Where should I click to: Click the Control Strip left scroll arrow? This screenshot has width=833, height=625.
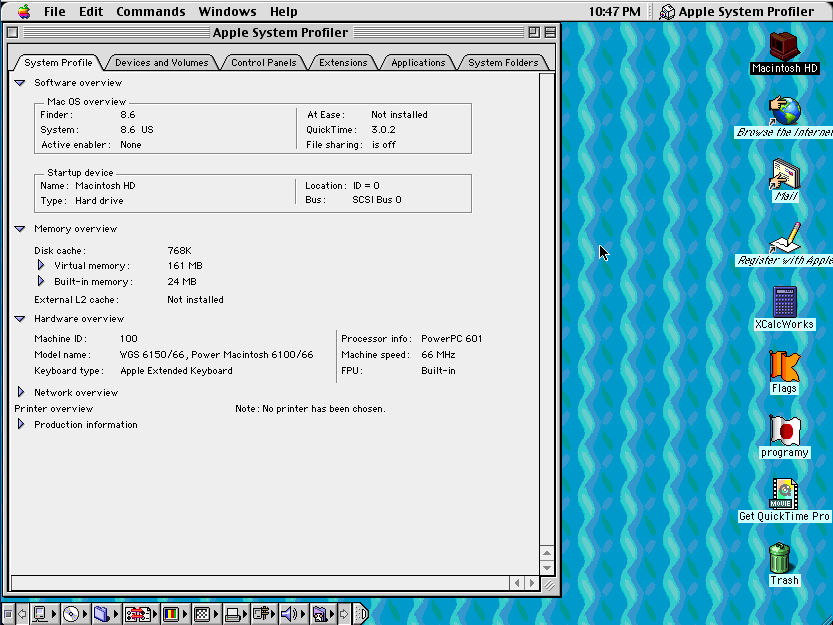[22, 614]
